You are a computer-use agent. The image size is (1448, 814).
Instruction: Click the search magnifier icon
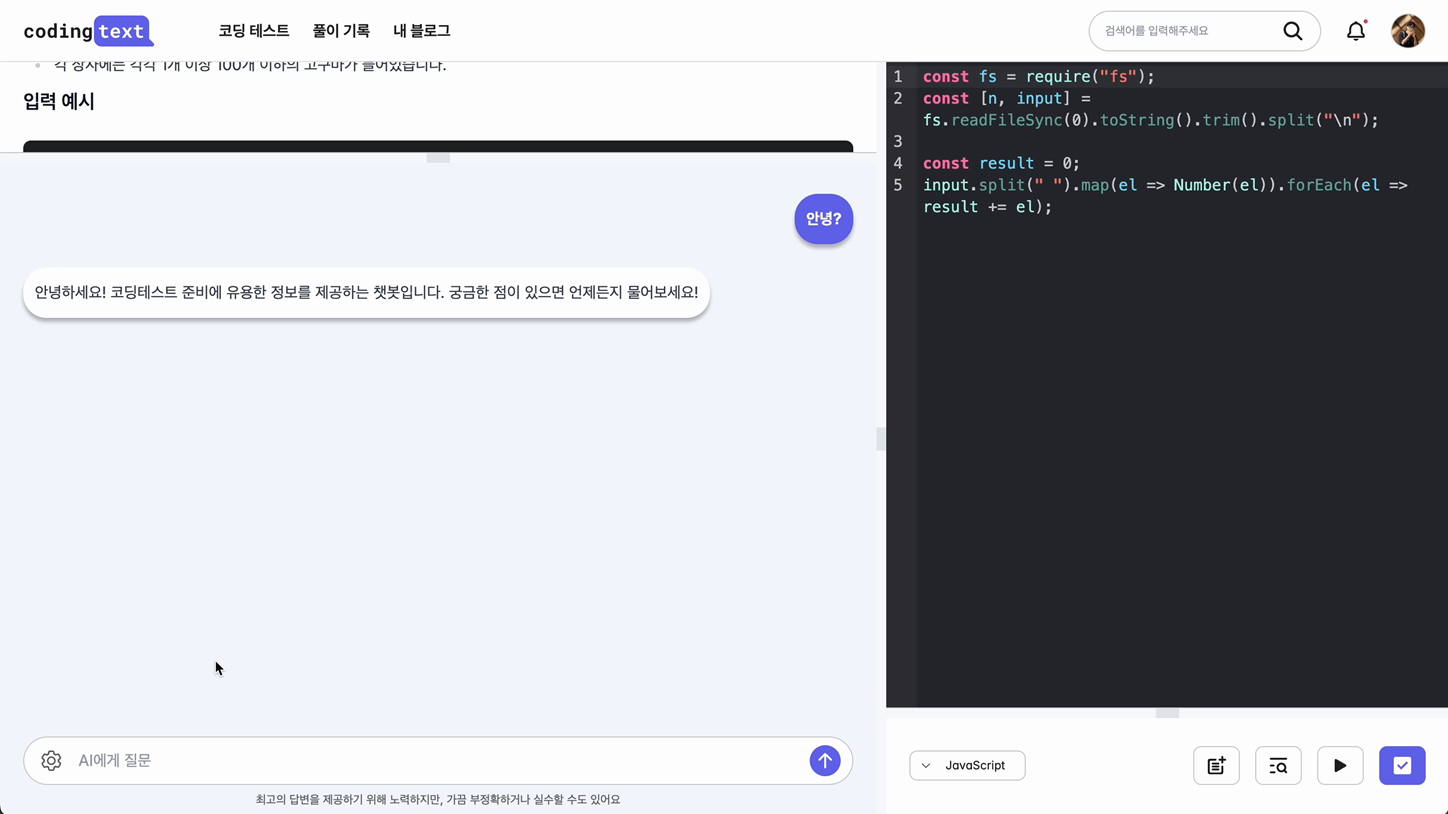point(1293,31)
